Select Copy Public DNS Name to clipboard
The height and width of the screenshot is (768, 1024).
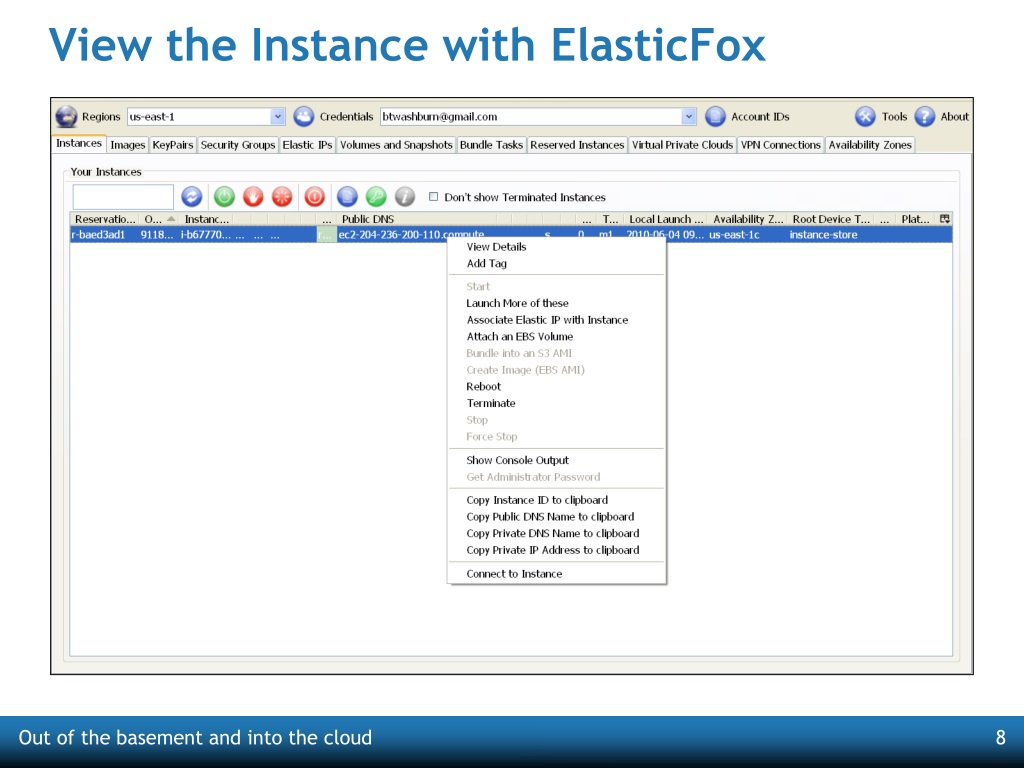tap(556, 517)
